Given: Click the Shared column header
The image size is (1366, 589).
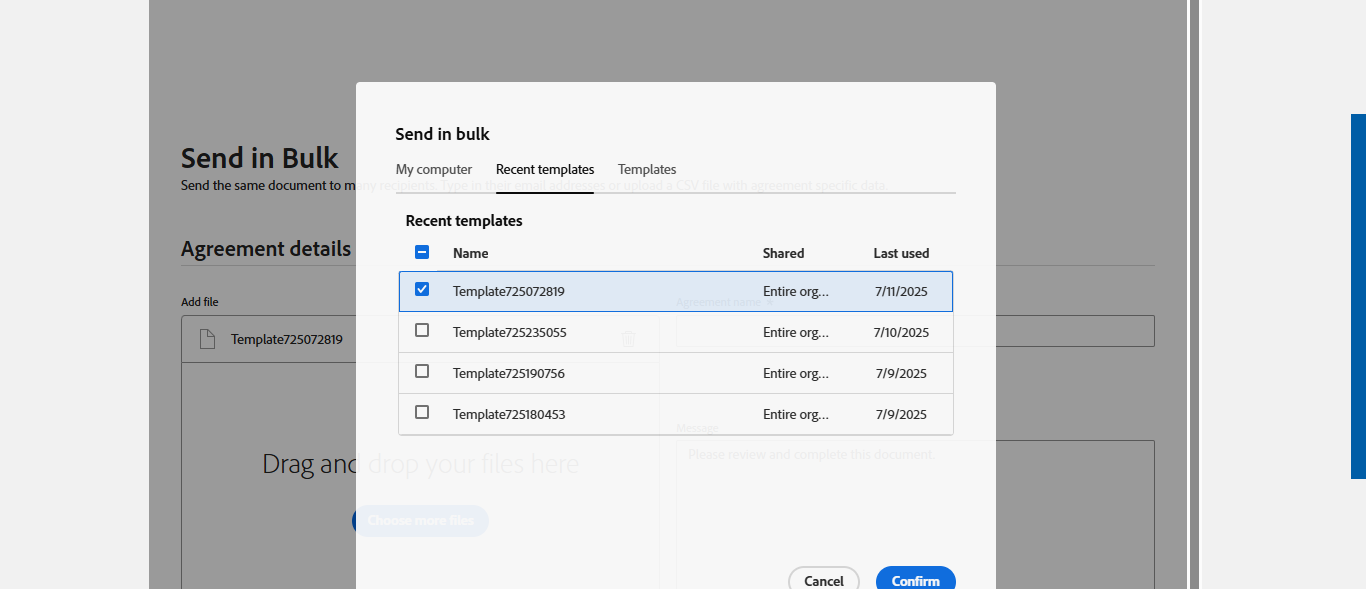Looking at the screenshot, I should (x=783, y=254).
